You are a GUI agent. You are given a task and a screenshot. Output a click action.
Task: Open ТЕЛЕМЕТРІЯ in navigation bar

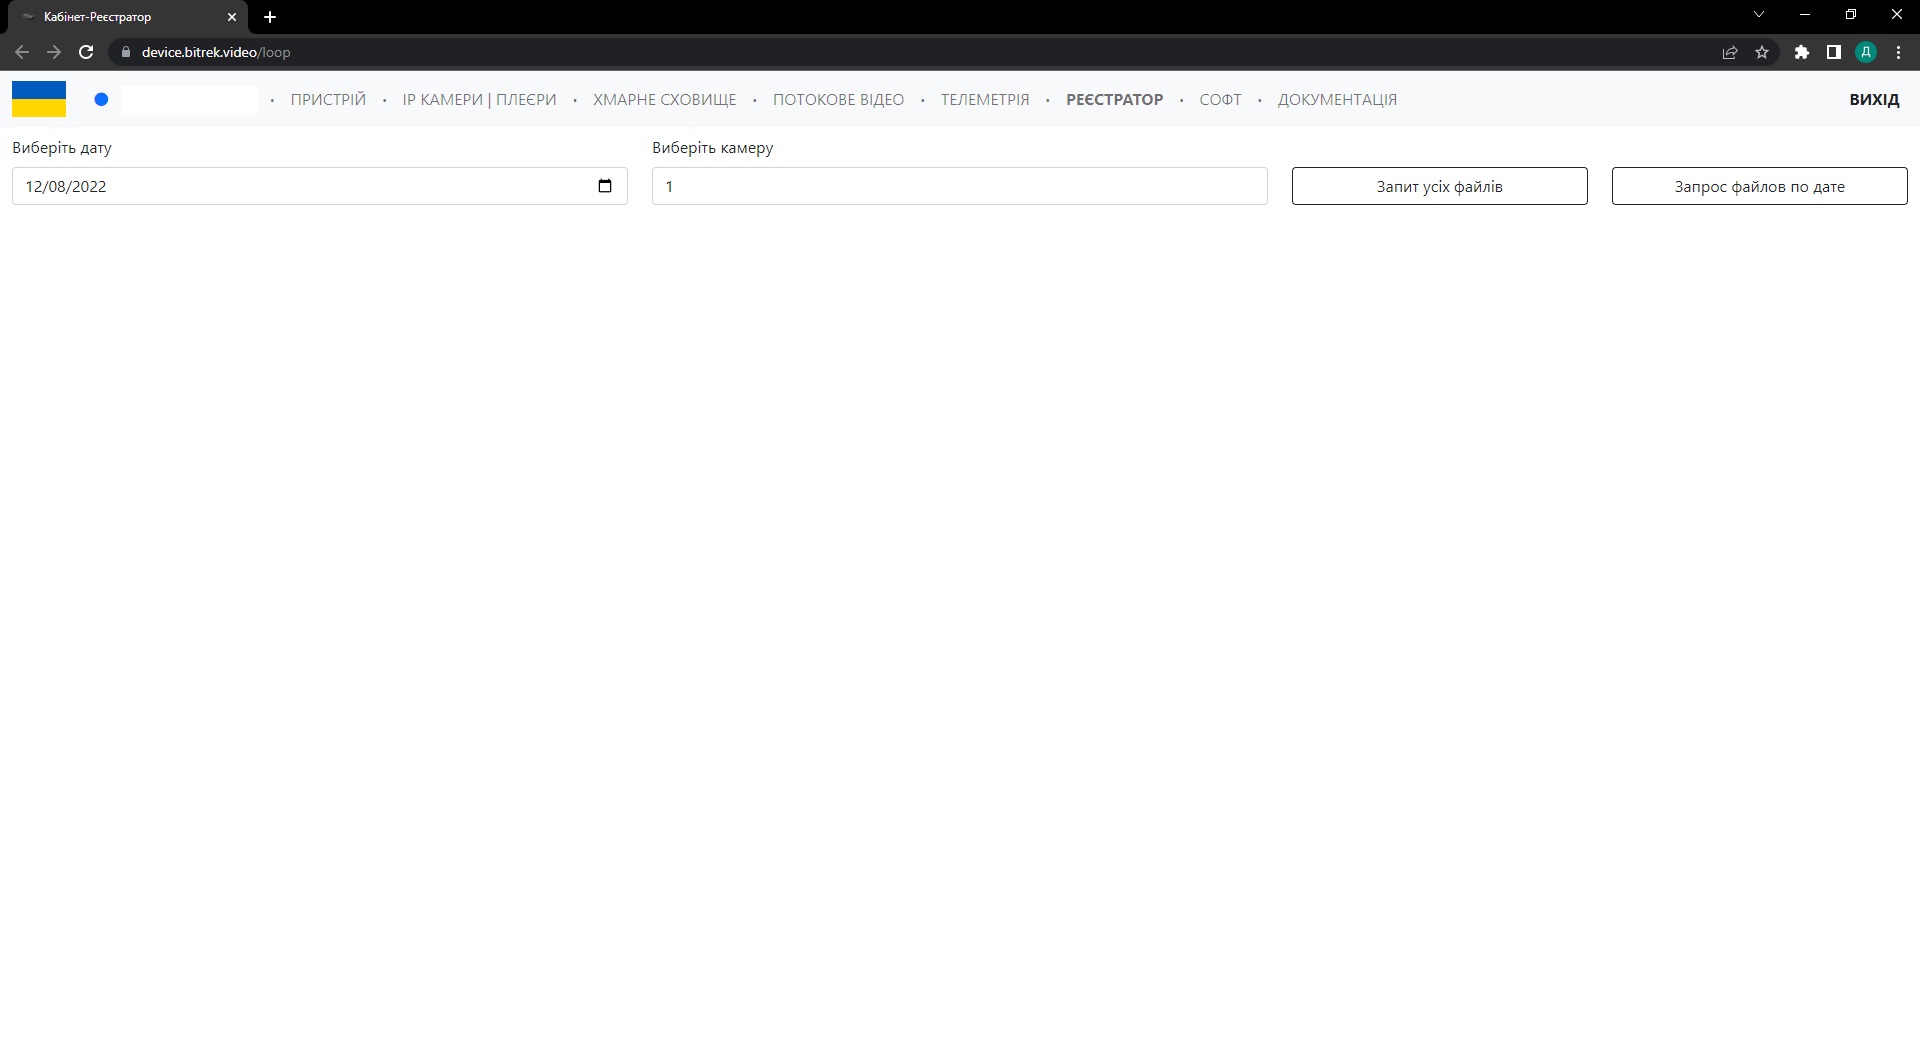(x=984, y=100)
